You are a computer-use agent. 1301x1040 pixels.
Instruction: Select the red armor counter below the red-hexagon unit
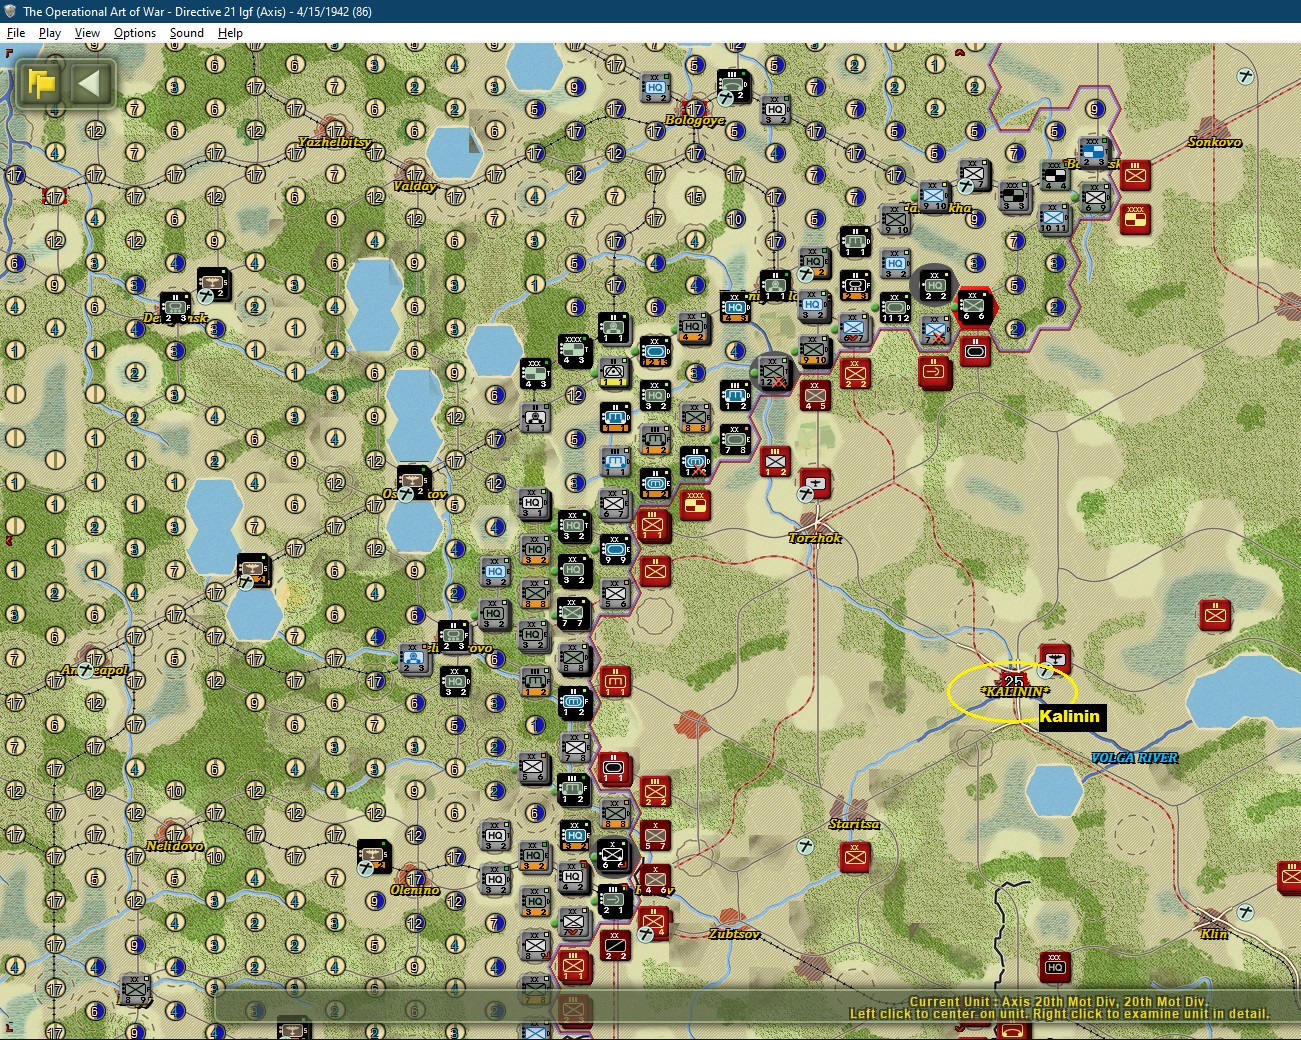click(x=975, y=351)
